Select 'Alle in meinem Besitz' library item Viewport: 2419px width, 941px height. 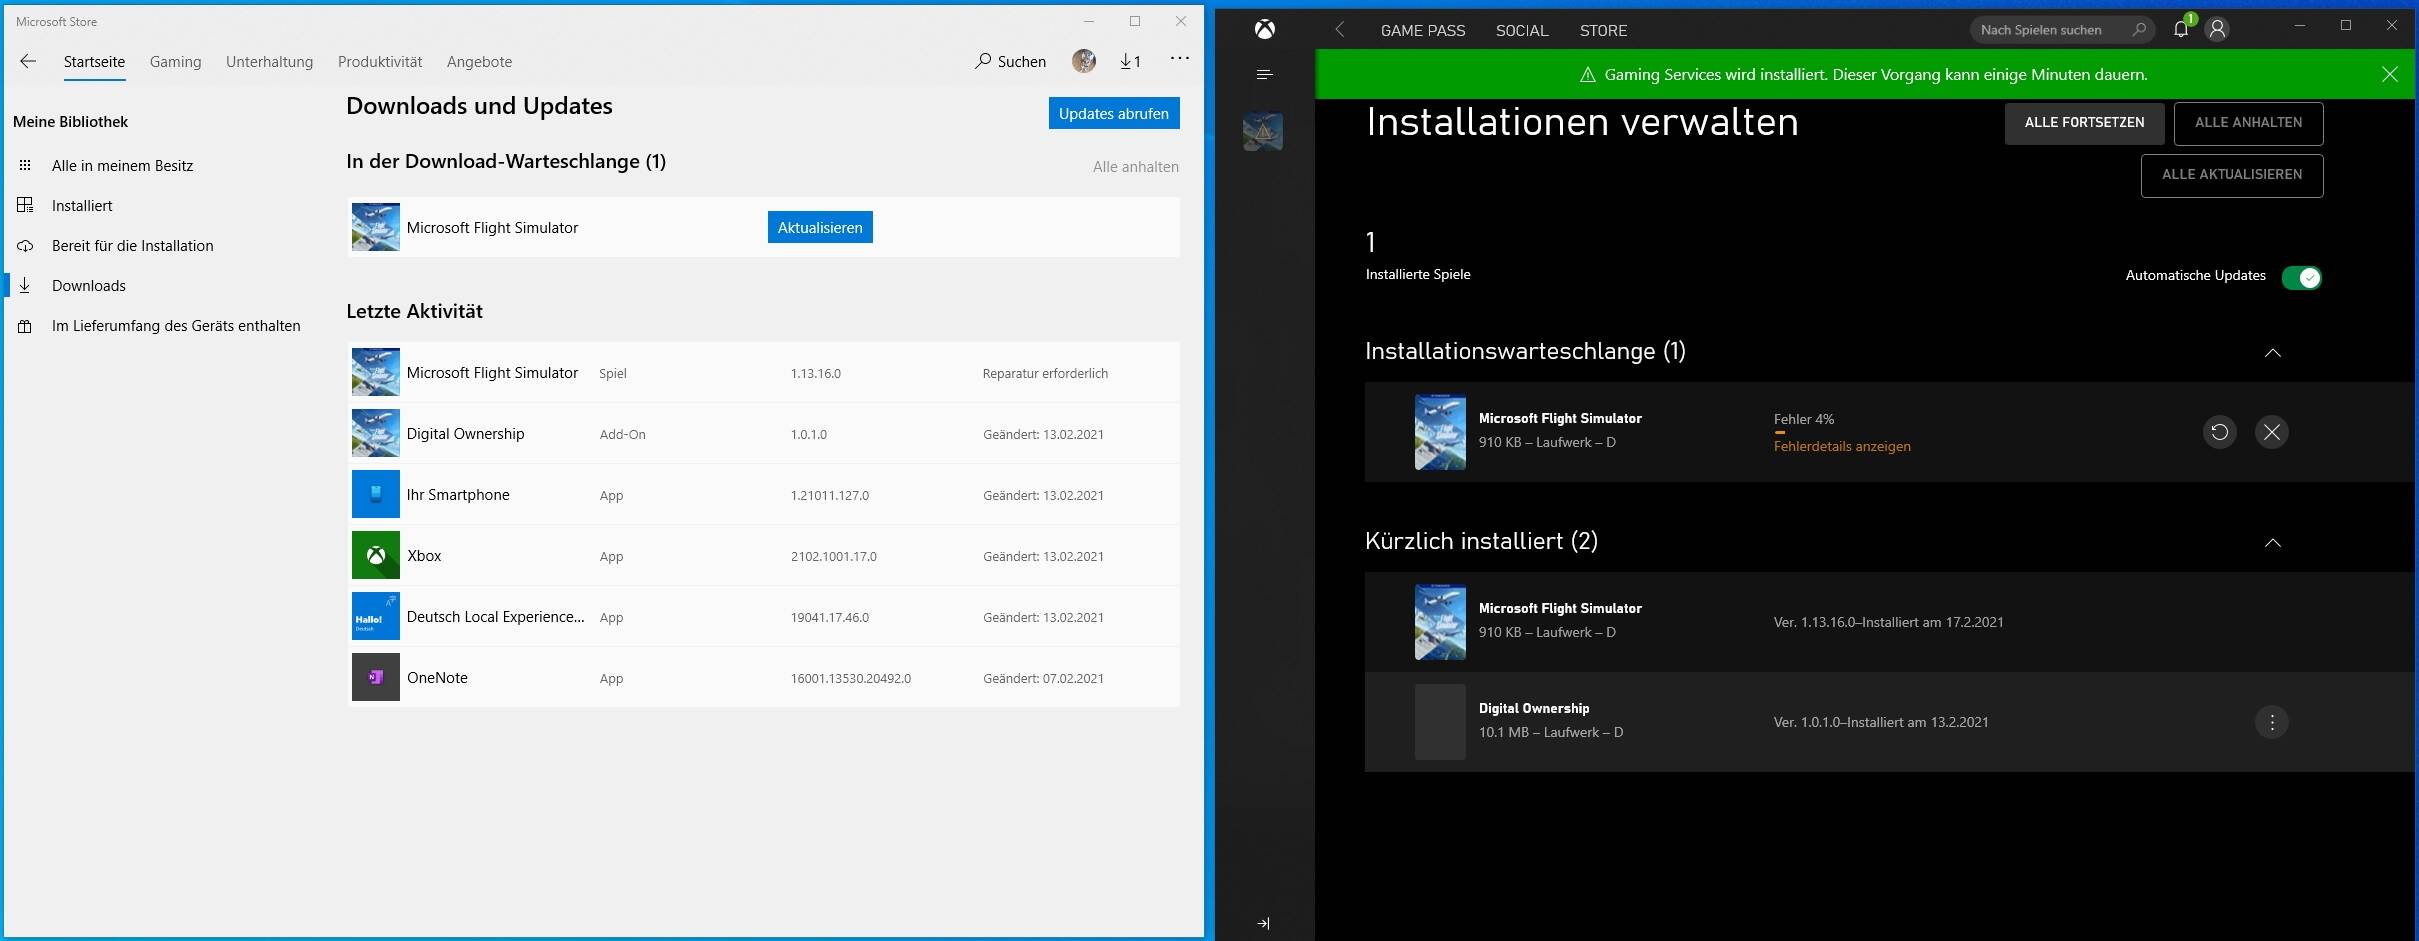(122, 166)
